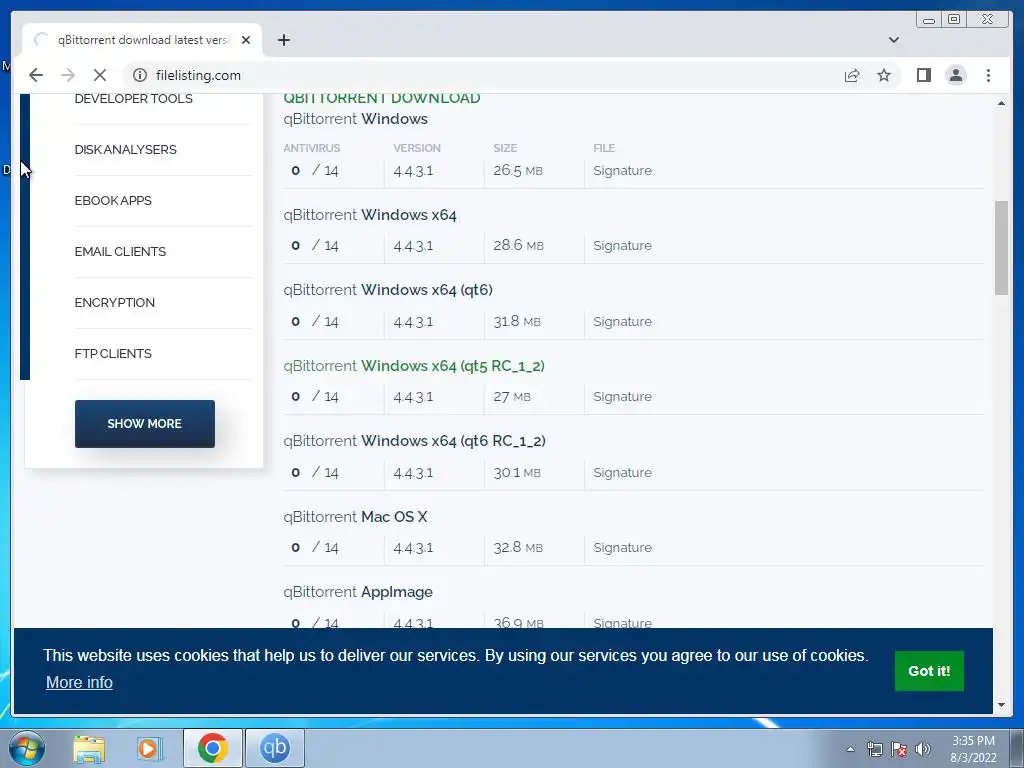Open Encryption category

(x=114, y=302)
